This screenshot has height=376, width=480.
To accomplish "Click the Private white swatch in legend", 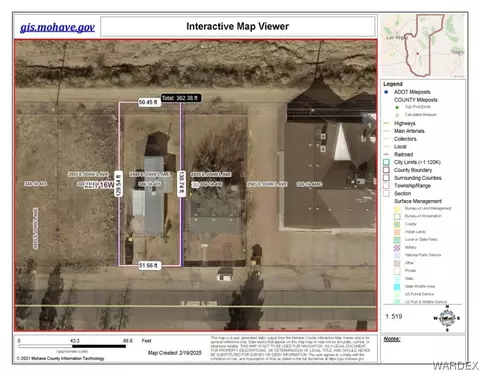I will tap(397, 271).
